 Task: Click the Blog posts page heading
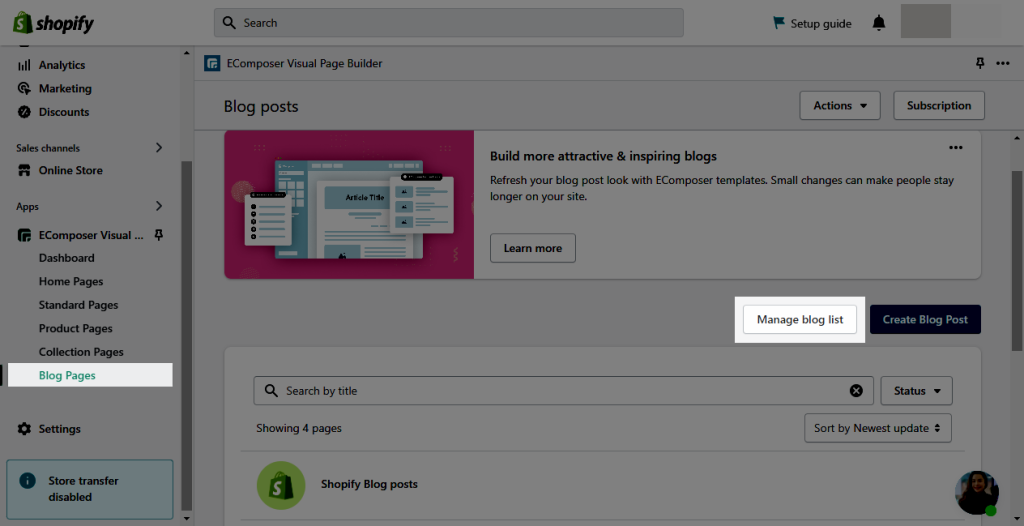coord(261,107)
